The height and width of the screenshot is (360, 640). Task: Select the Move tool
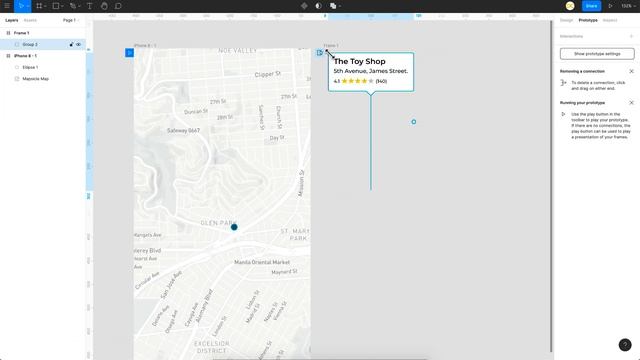[x=21, y=6]
